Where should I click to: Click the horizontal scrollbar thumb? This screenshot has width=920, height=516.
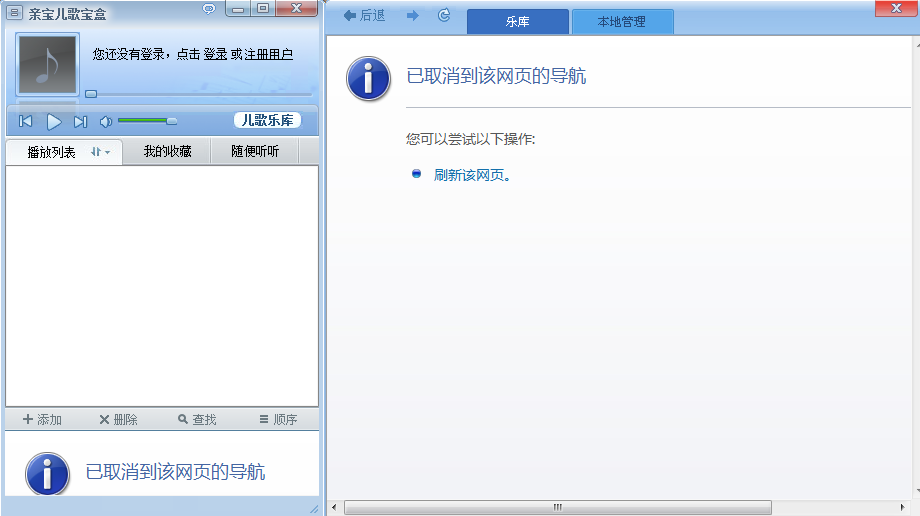click(x=557, y=507)
